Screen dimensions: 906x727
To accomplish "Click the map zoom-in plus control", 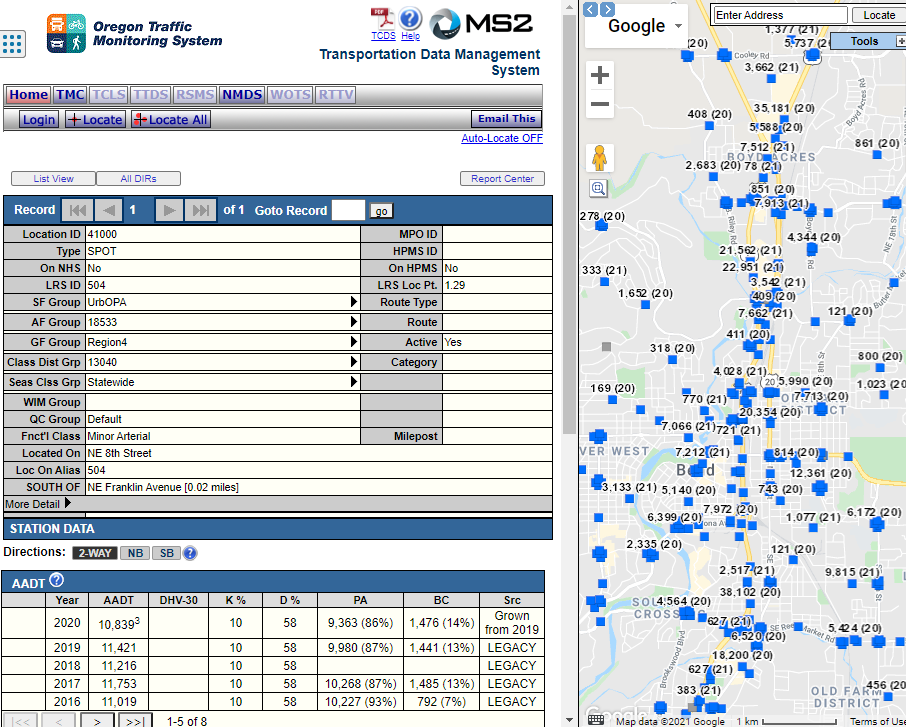I will pos(599,74).
